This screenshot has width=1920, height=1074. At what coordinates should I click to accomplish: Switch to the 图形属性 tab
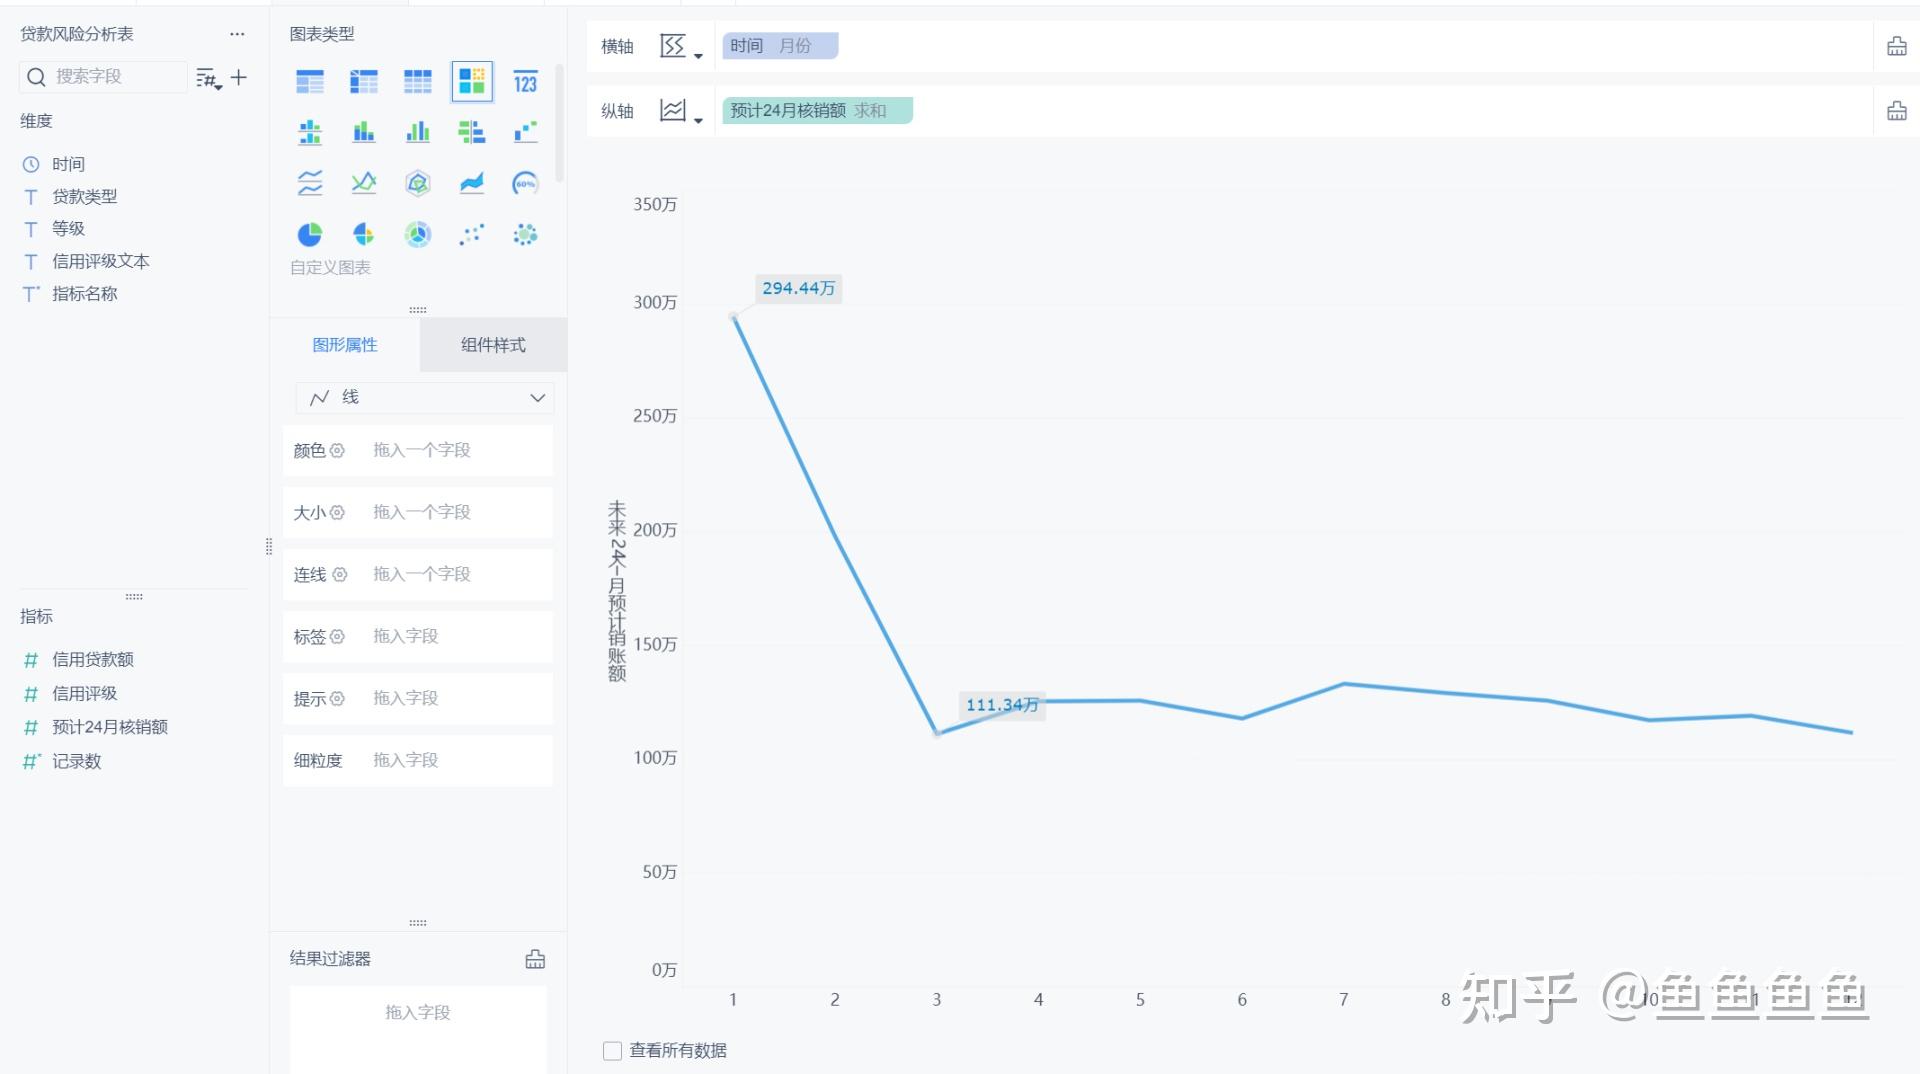coord(345,345)
